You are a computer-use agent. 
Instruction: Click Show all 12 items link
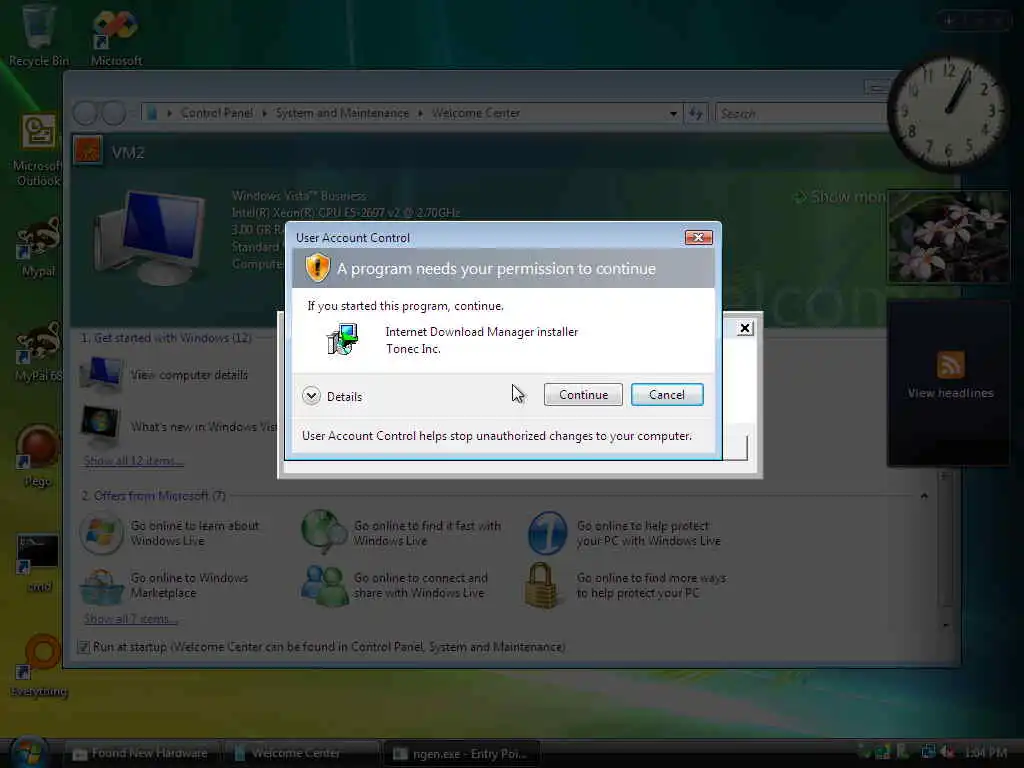point(133,461)
